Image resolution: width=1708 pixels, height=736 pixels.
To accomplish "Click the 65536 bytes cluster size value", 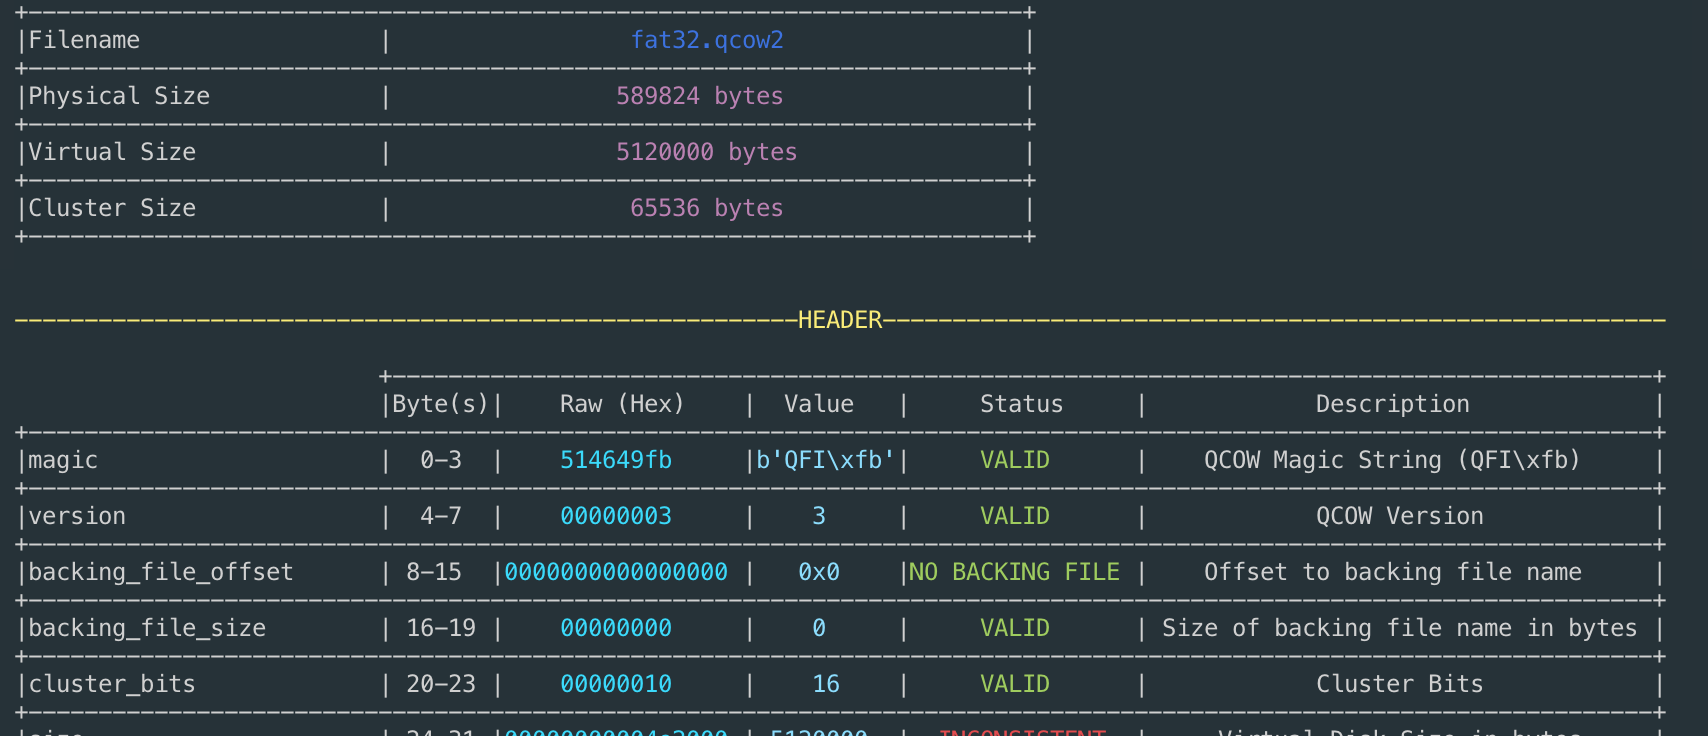I will pyautogui.click(x=706, y=208).
